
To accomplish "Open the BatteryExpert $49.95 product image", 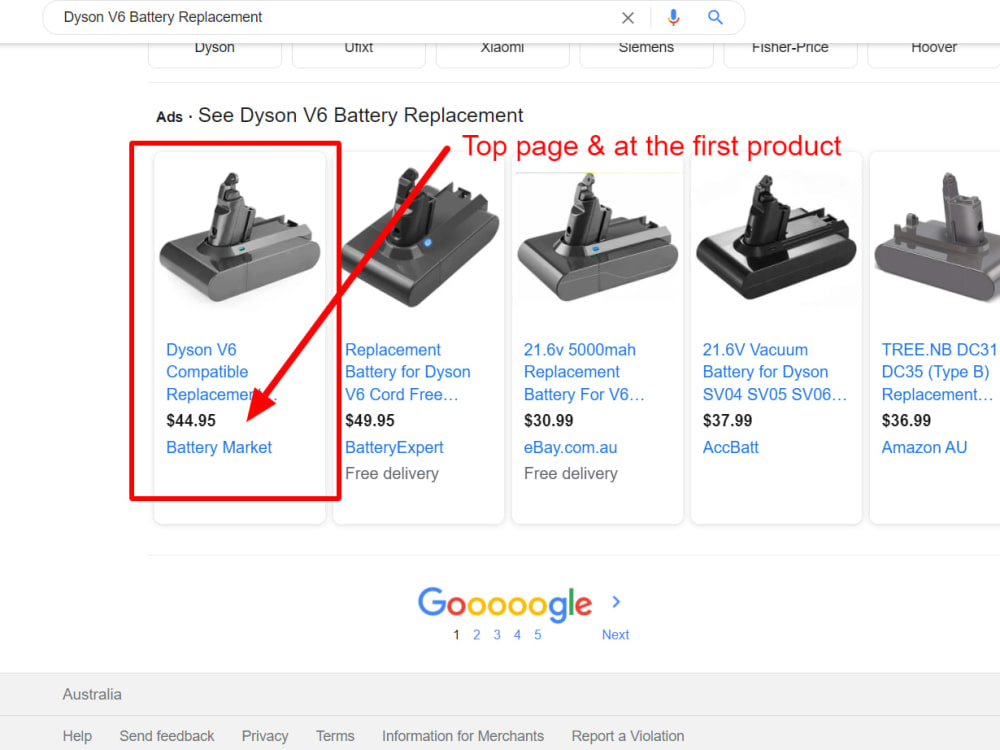I will pyautogui.click(x=419, y=237).
